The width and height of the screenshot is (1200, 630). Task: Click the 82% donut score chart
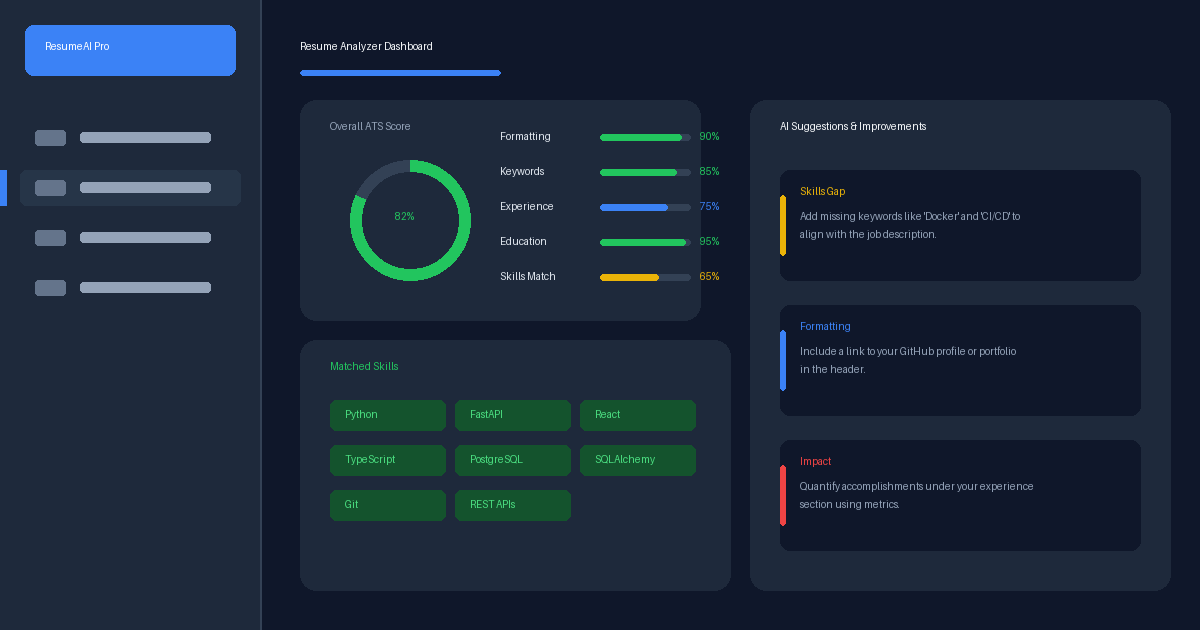point(410,220)
